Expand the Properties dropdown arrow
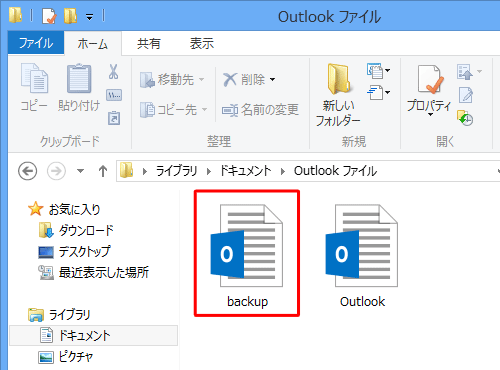 (430, 115)
